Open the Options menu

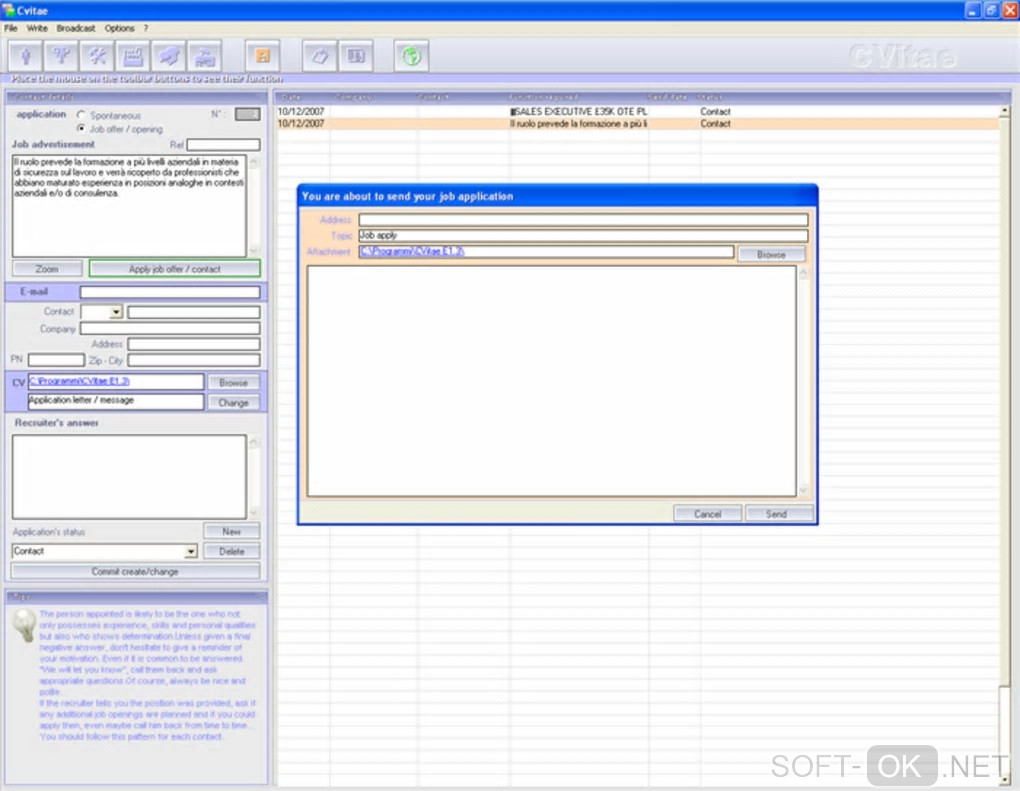pos(119,28)
